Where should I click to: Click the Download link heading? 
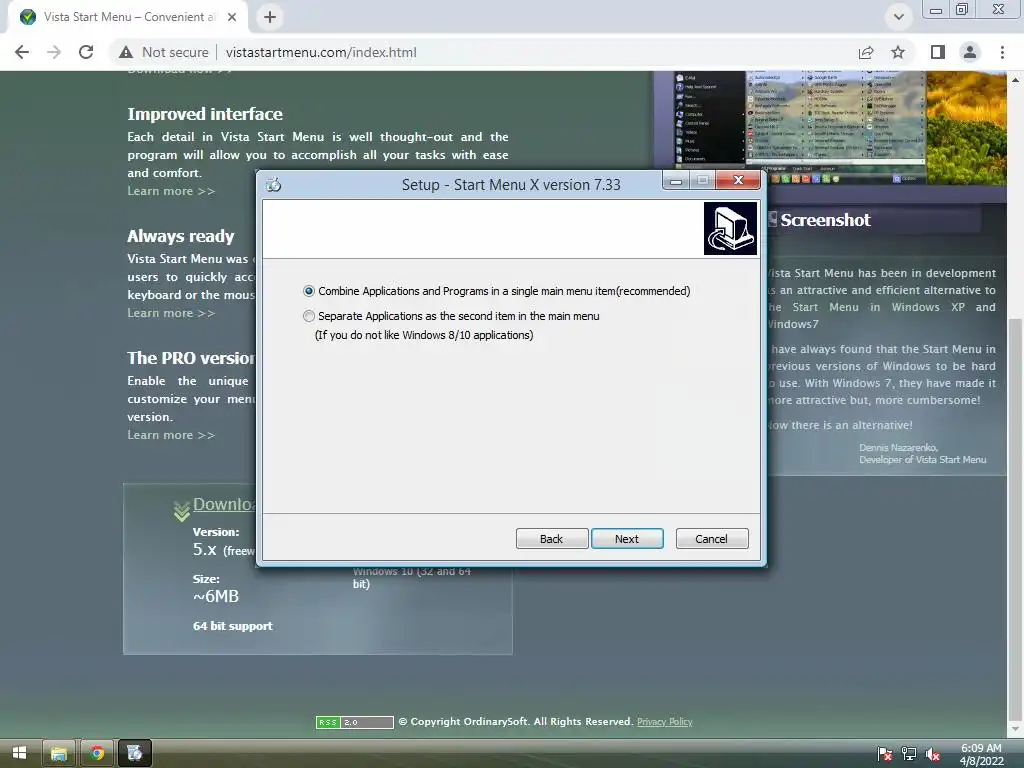pyautogui.click(x=224, y=504)
